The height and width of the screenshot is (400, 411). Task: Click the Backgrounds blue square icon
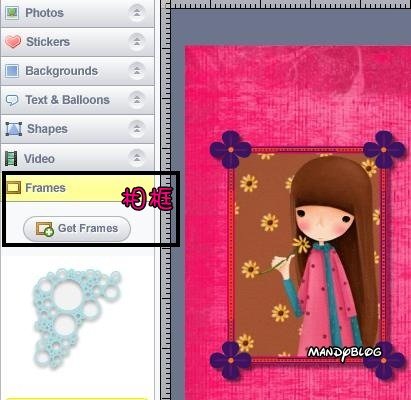(12, 71)
